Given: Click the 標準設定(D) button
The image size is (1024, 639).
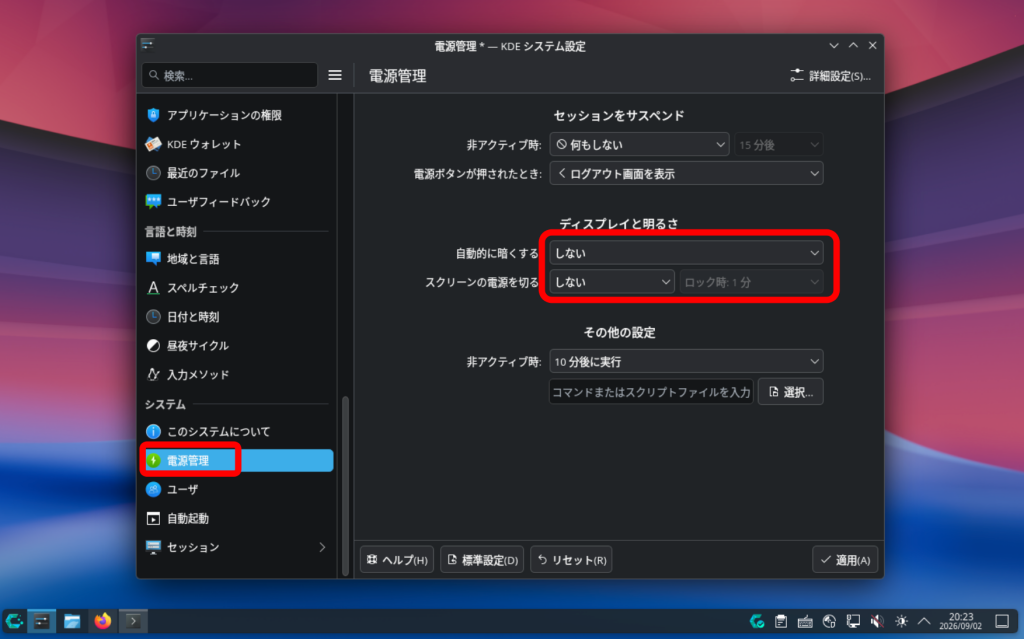Looking at the screenshot, I should coord(482,560).
